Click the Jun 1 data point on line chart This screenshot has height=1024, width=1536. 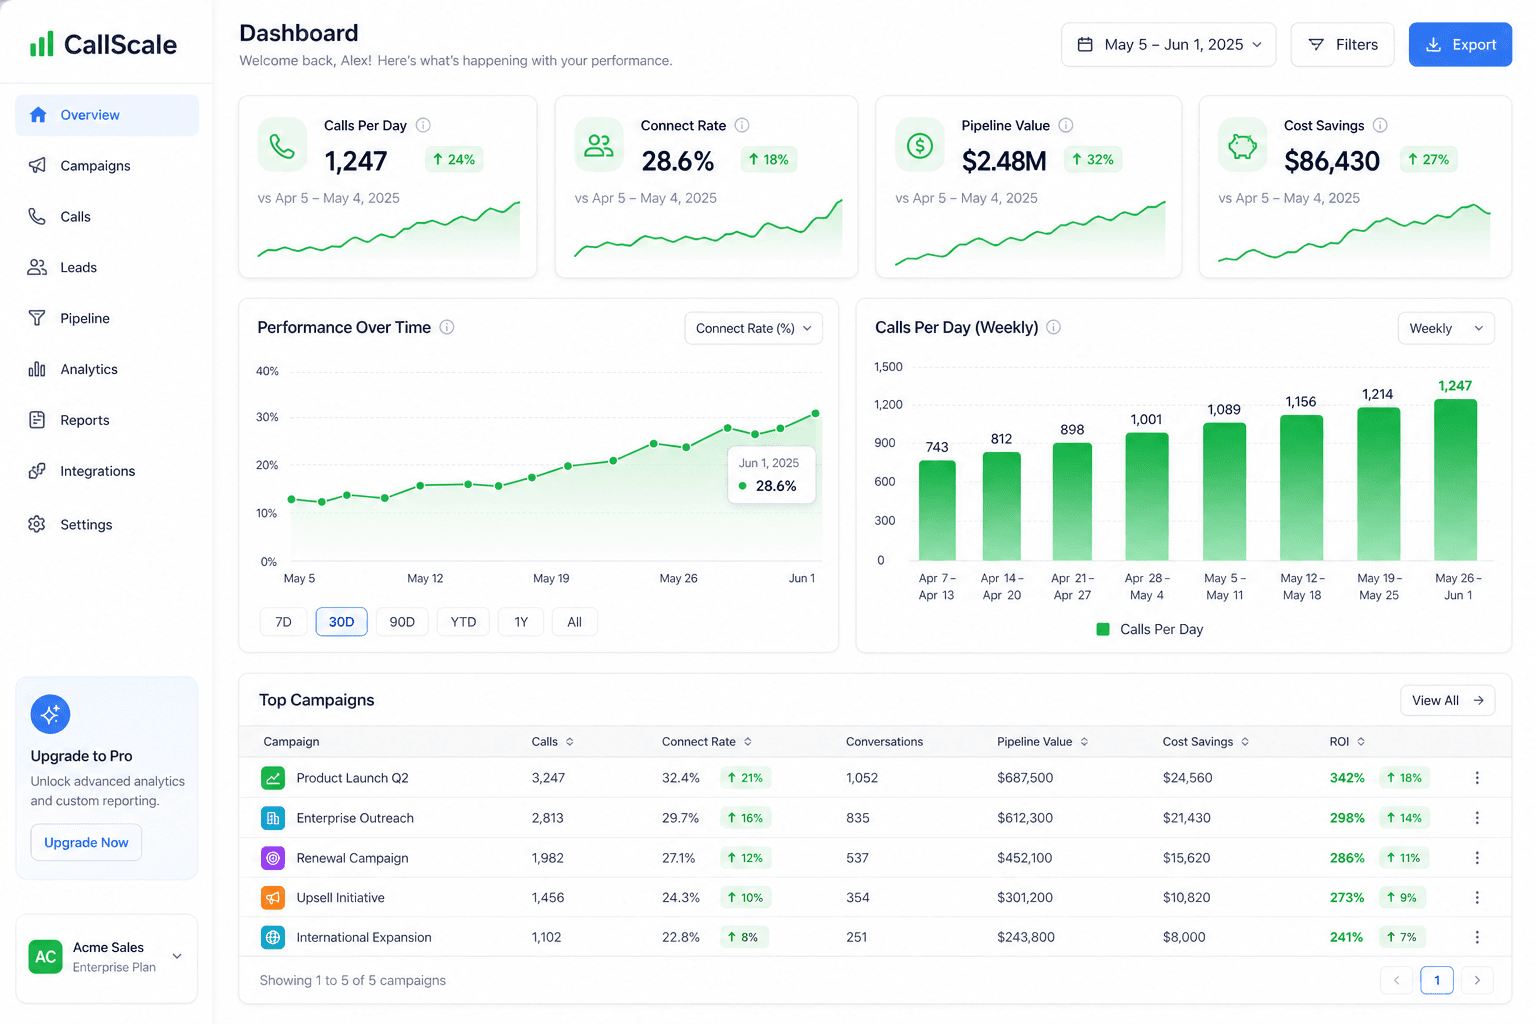(x=816, y=413)
